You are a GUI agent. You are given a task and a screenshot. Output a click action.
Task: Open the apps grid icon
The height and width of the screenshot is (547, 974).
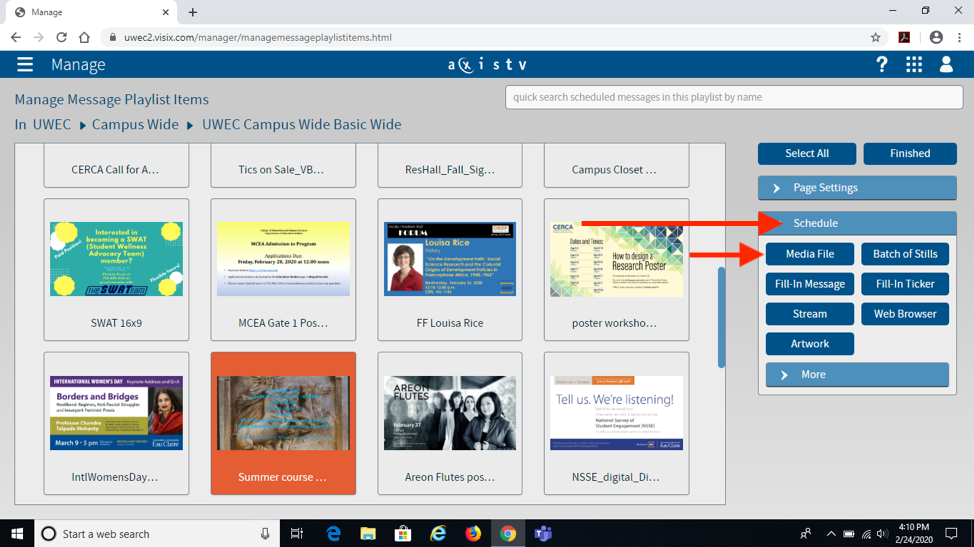coord(914,65)
